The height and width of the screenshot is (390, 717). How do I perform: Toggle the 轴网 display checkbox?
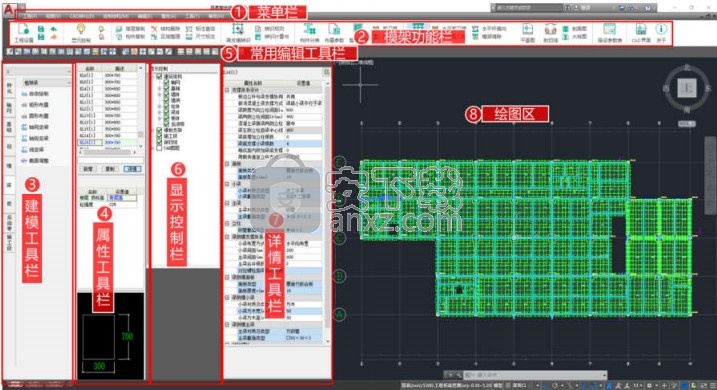[x=166, y=82]
